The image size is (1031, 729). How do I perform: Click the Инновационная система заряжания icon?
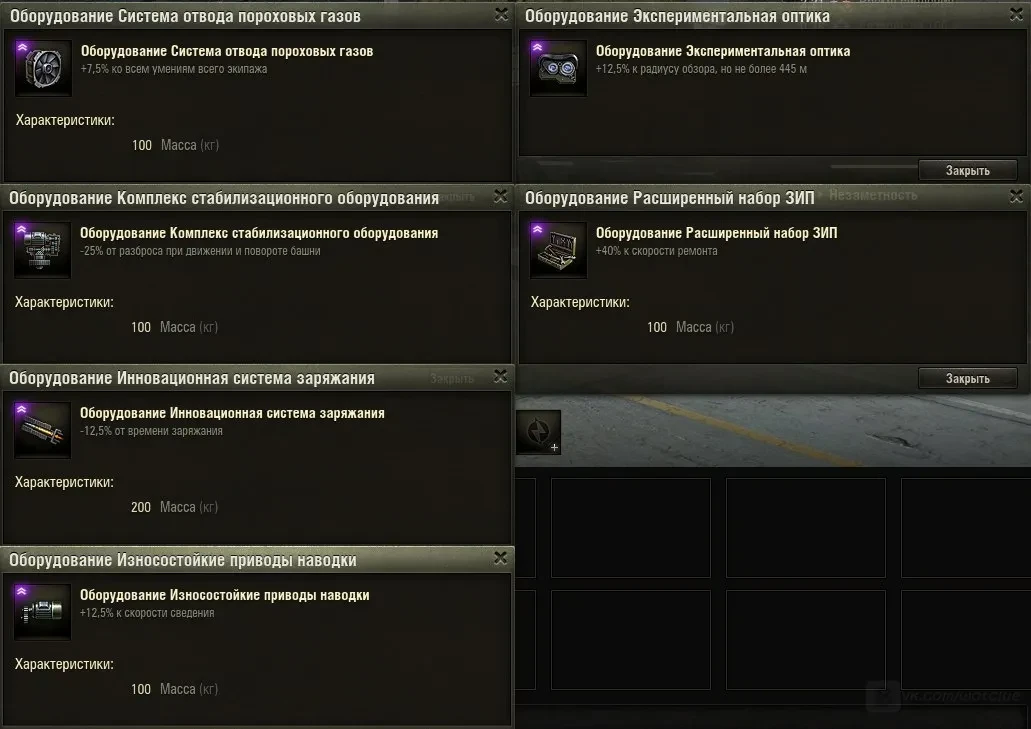click(x=43, y=430)
